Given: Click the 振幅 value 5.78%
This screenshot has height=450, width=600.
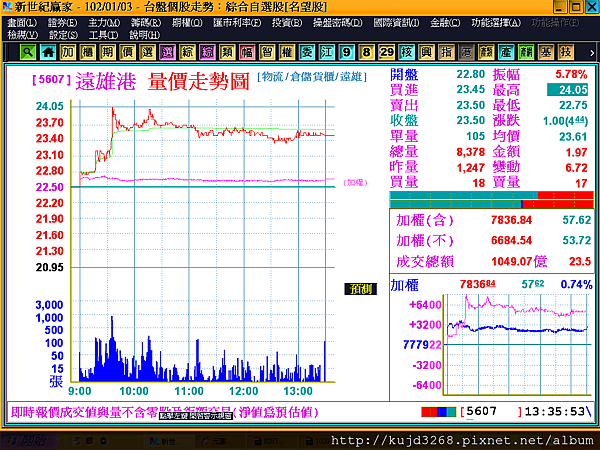Looking at the screenshot, I should point(571,74).
